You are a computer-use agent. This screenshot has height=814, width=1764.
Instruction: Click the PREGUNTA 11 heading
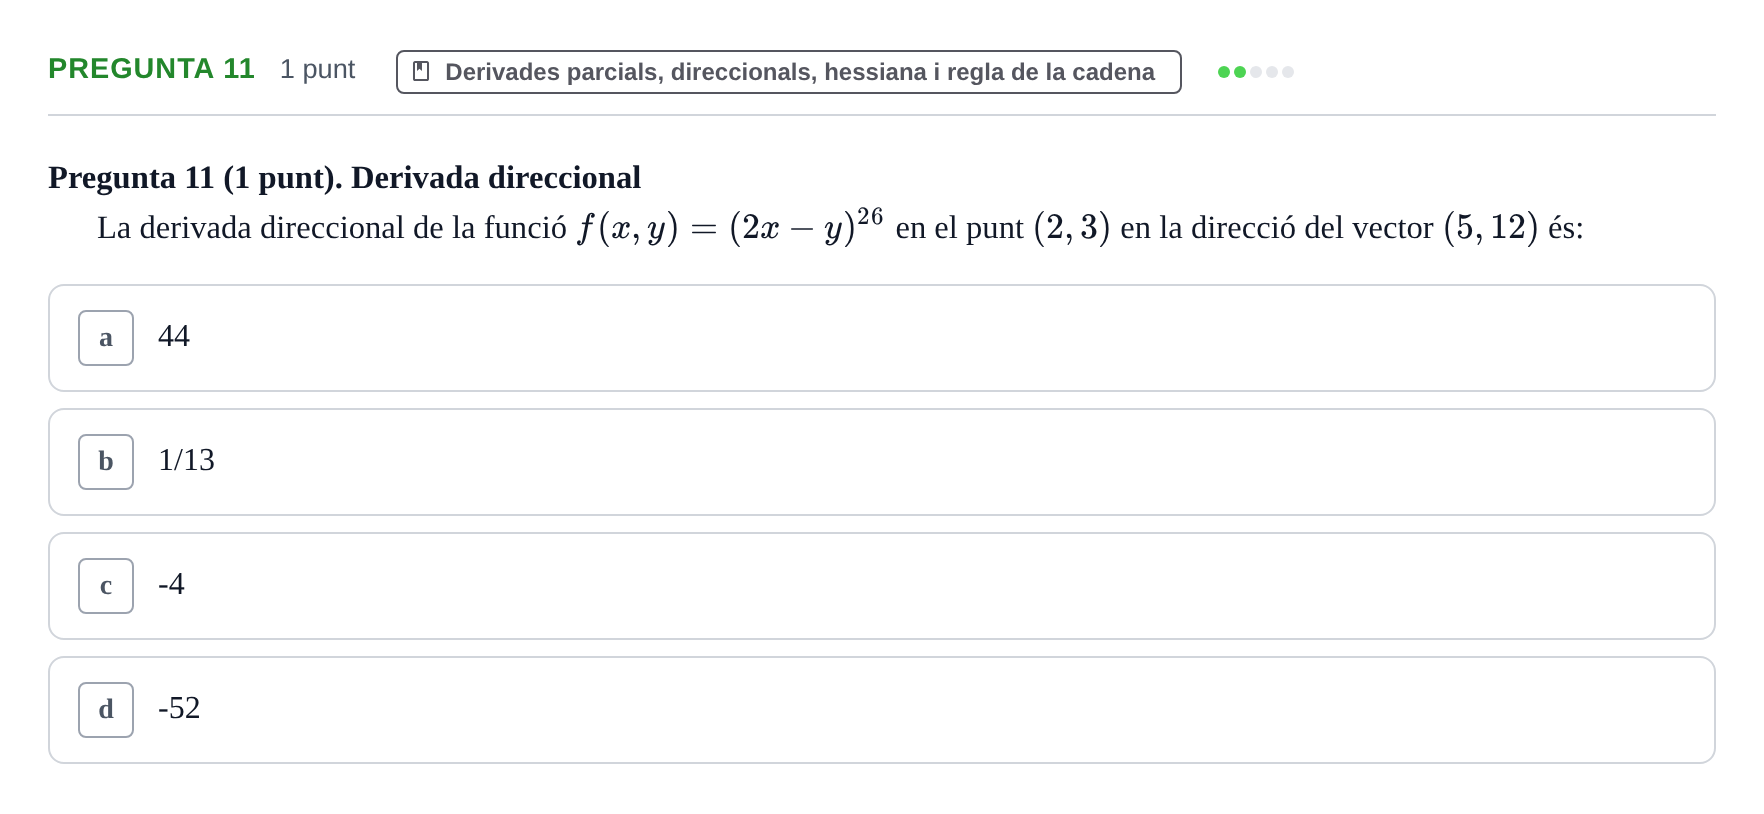151,68
